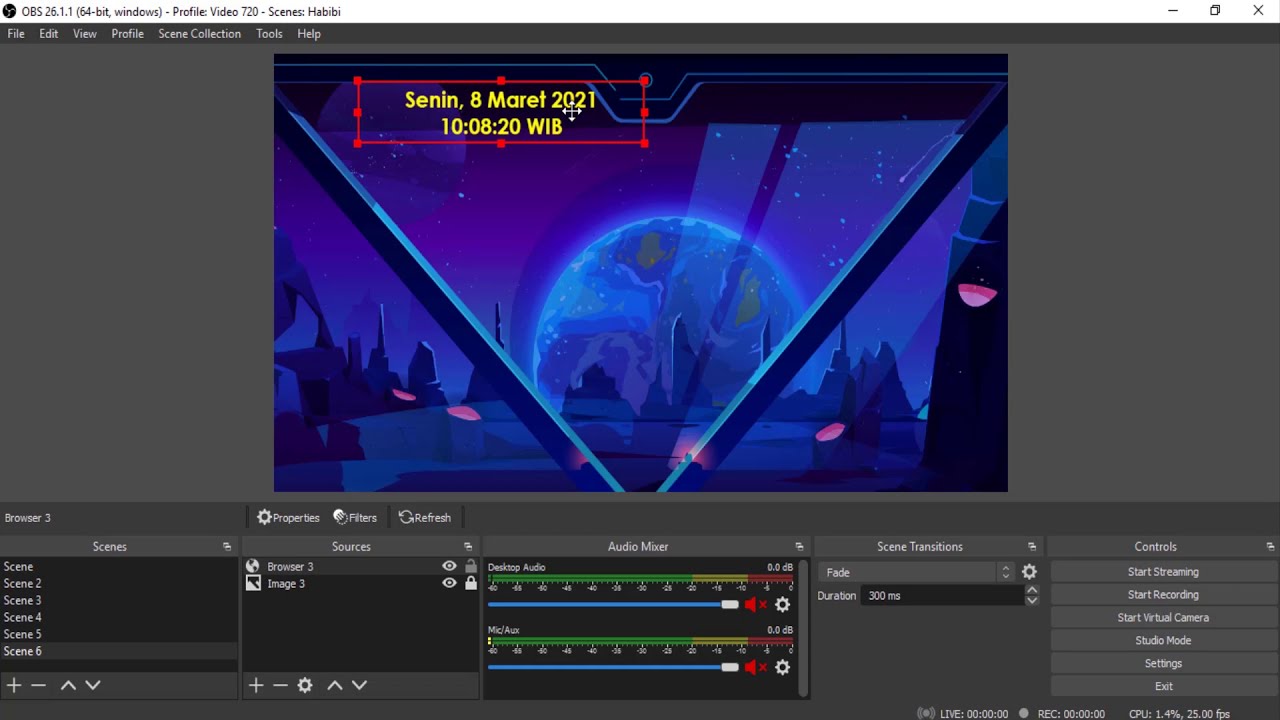
Task: Click the OBS application logo icon
Action: tap(10, 11)
